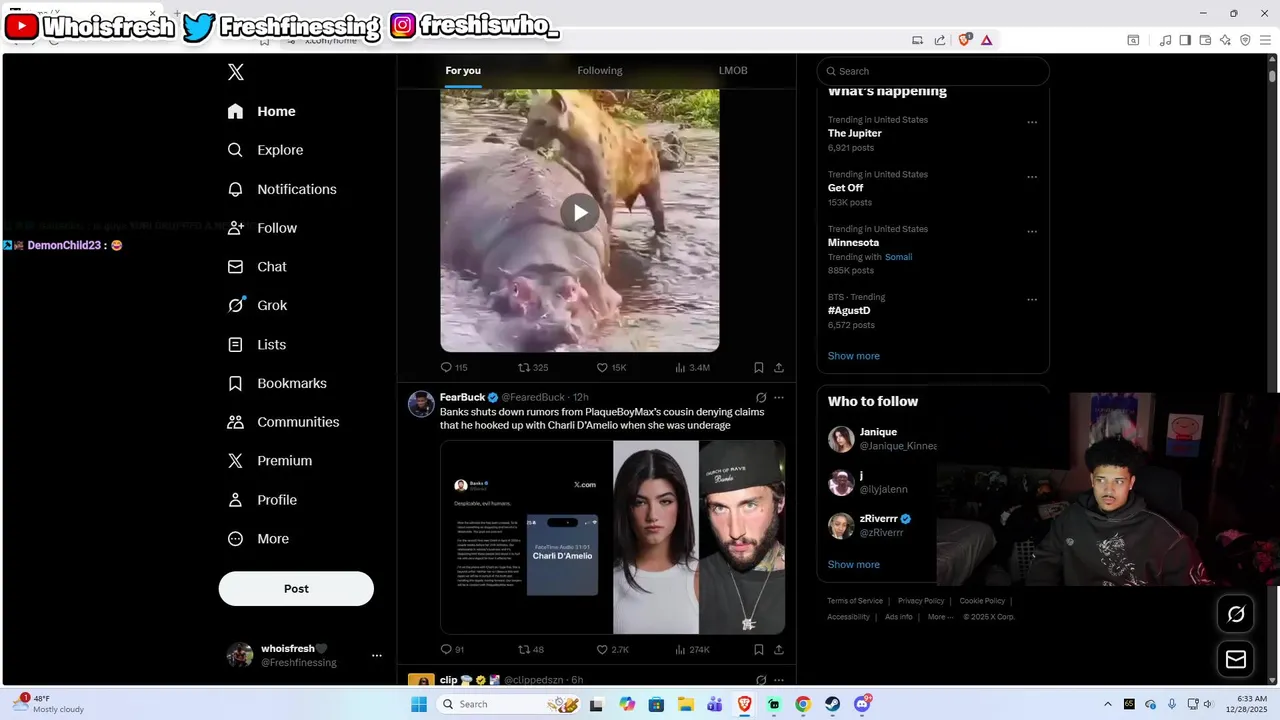
Task: Bookmark FearBuck's post
Action: (x=759, y=649)
